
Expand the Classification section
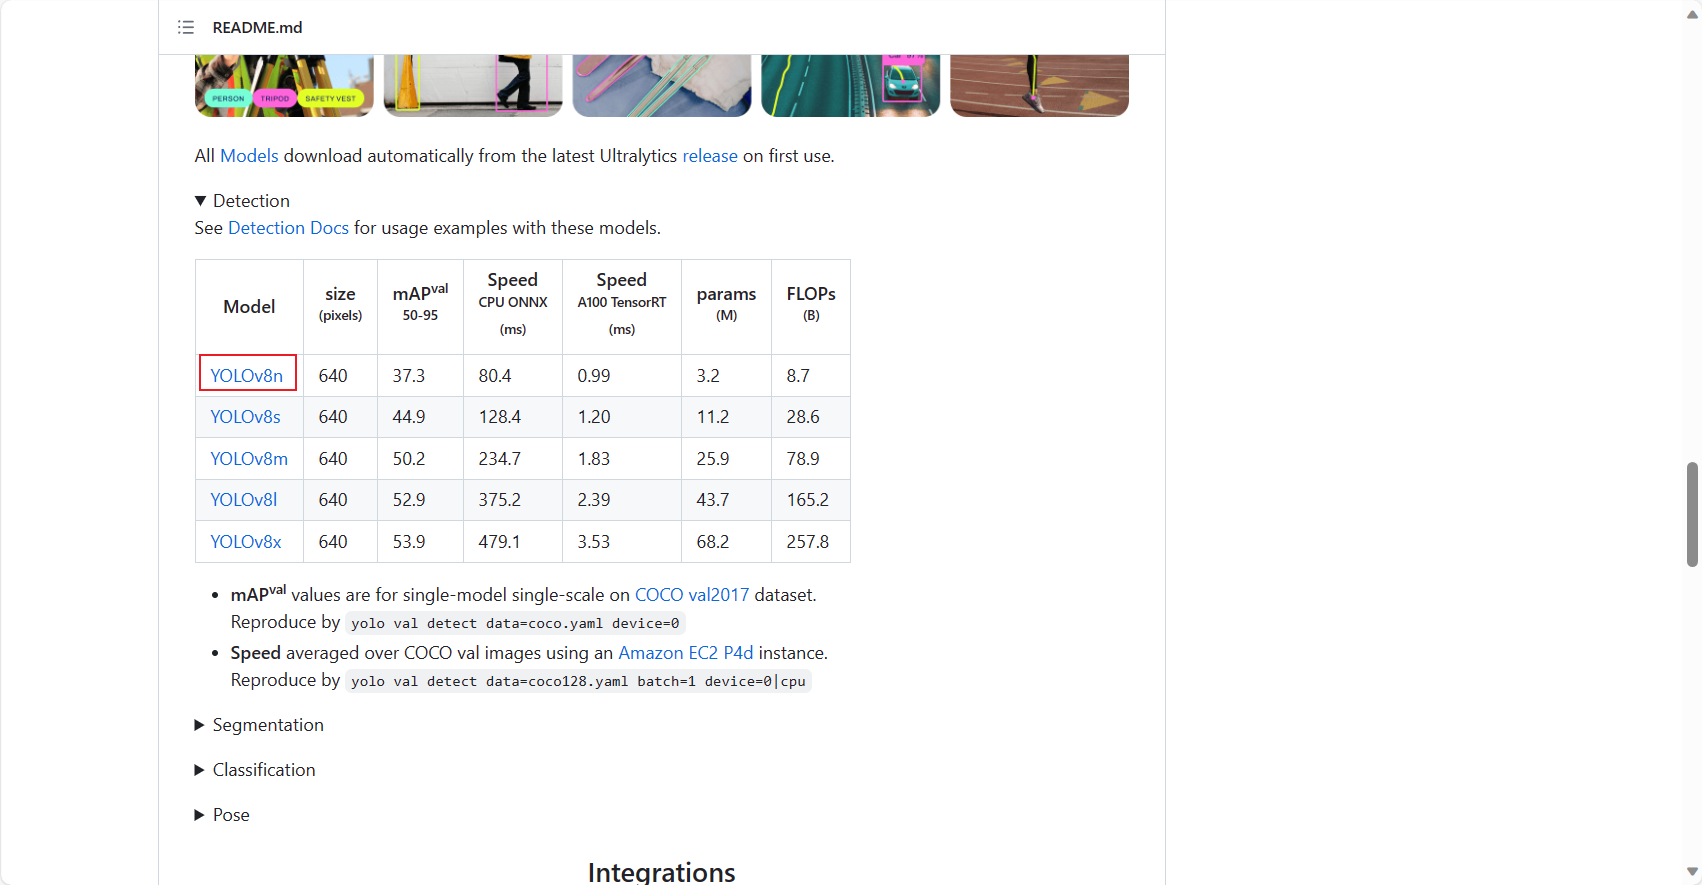tap(255, 770)
